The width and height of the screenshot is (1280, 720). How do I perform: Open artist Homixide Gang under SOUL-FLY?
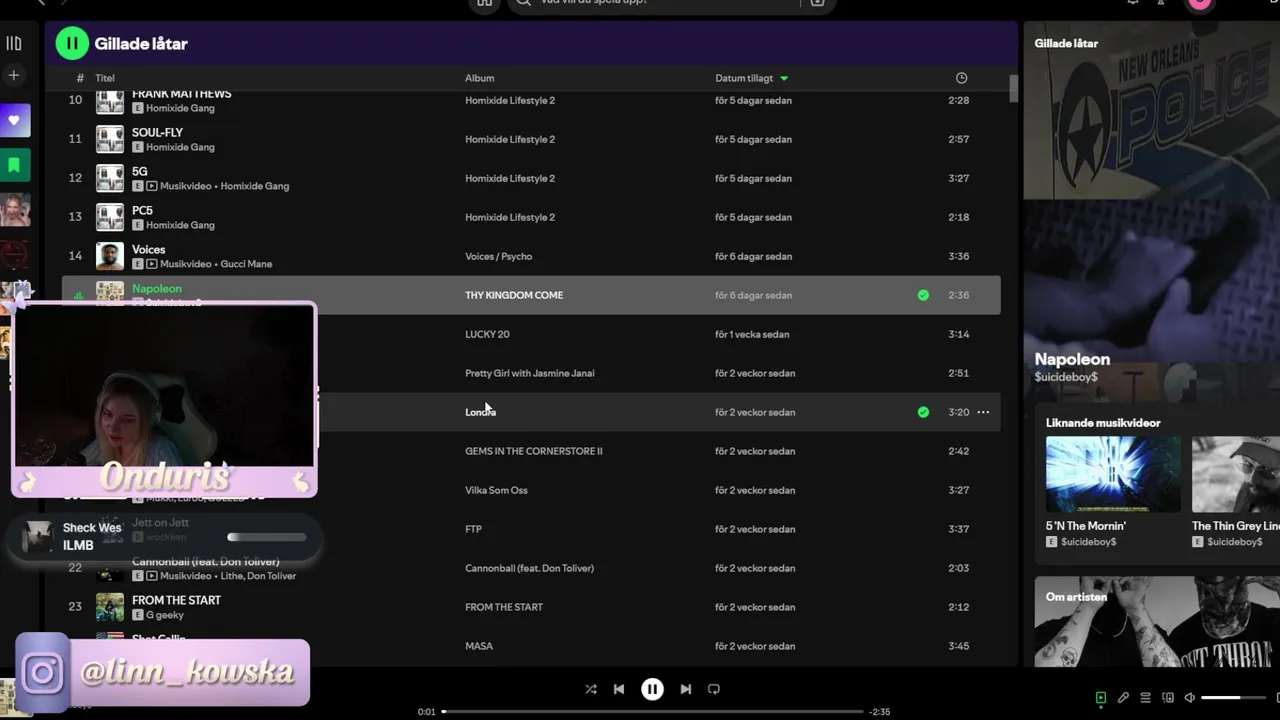pyautogui.click(x=180, y=147)
